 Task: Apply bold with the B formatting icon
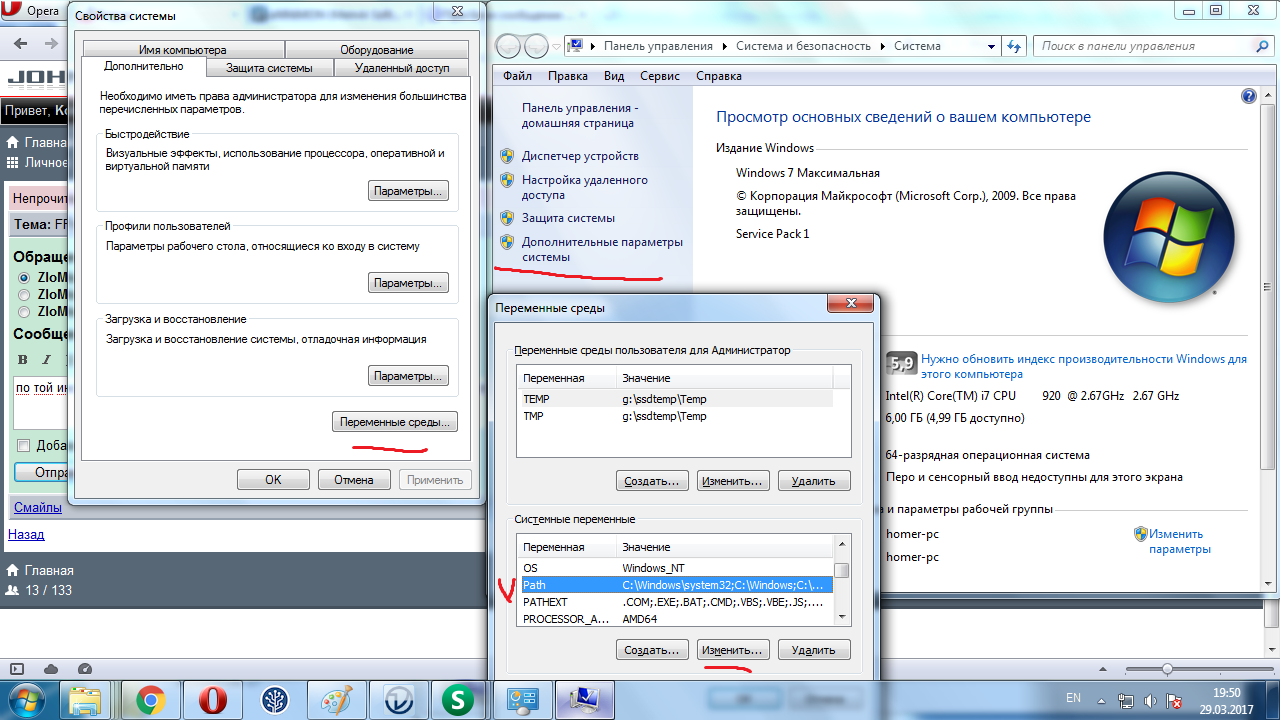(x=22, y=360)
